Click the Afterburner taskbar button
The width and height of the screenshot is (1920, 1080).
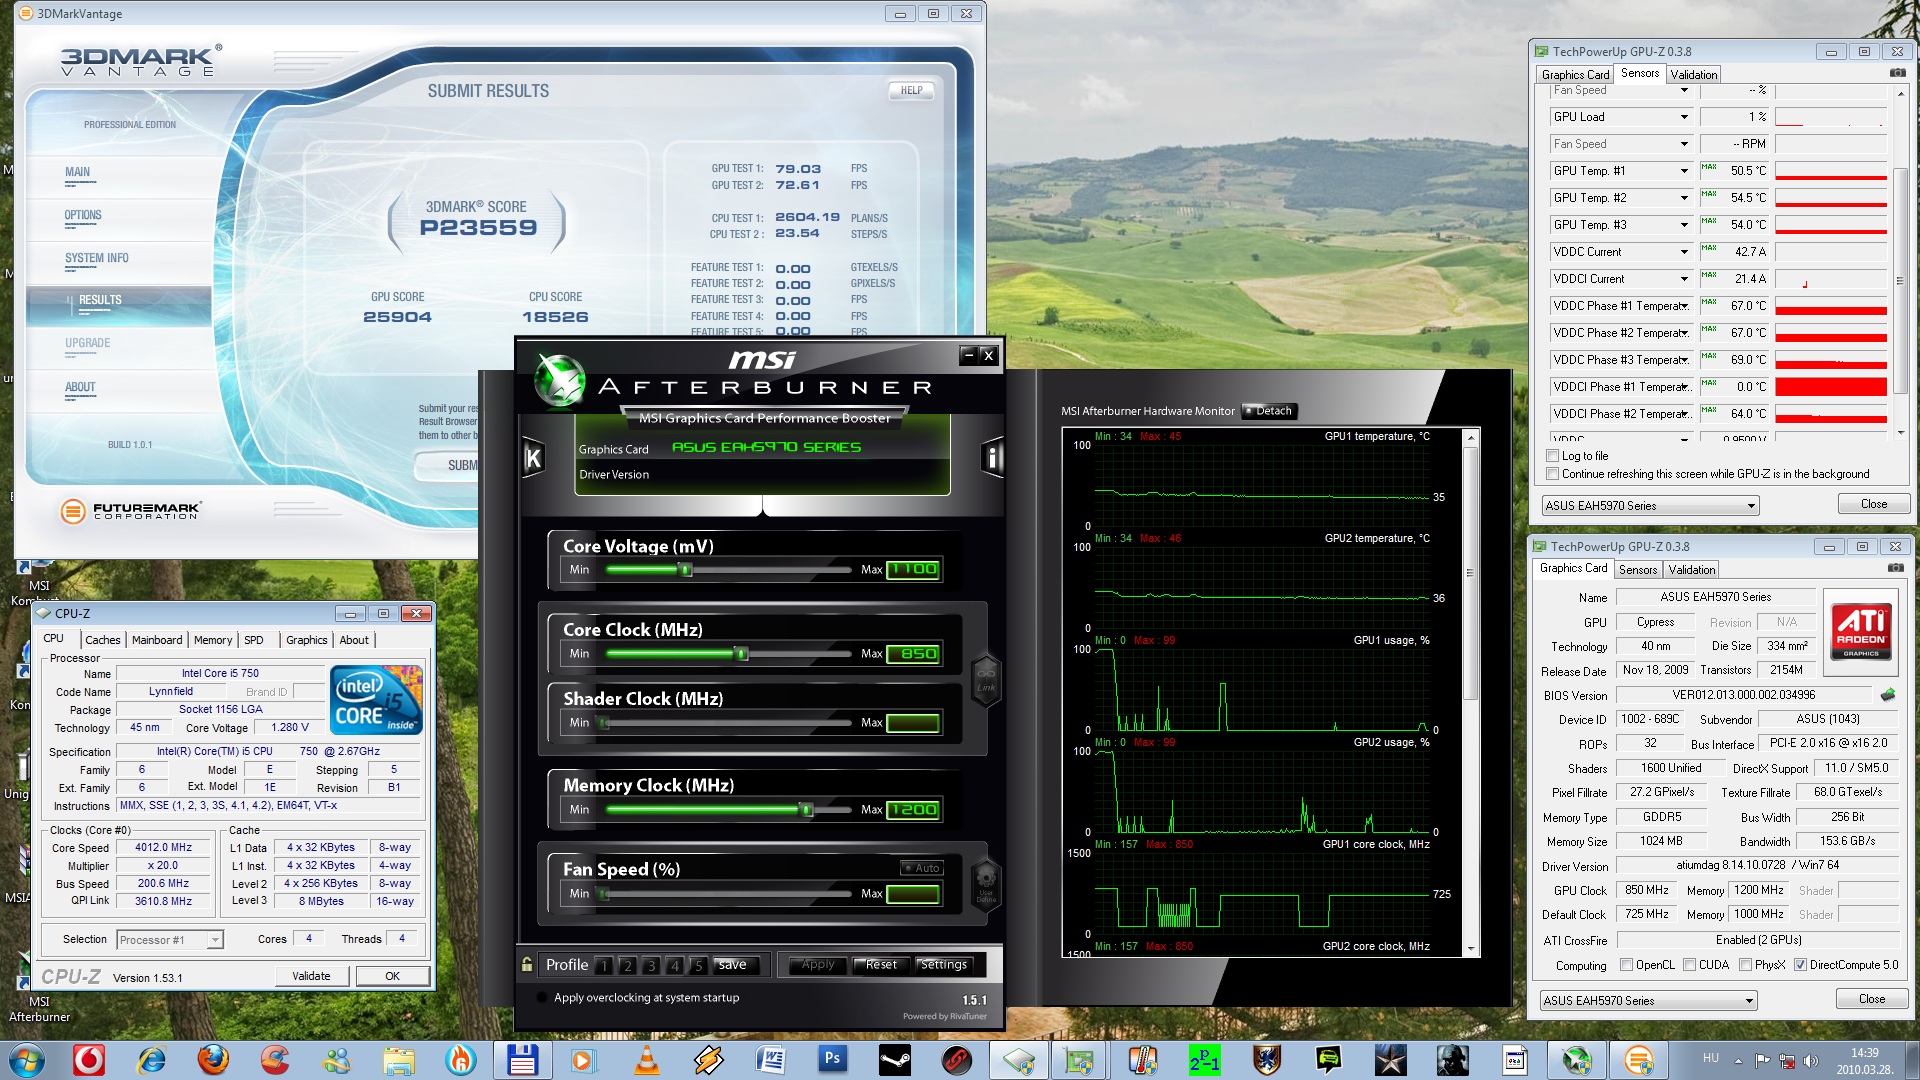point(1576,1059)
